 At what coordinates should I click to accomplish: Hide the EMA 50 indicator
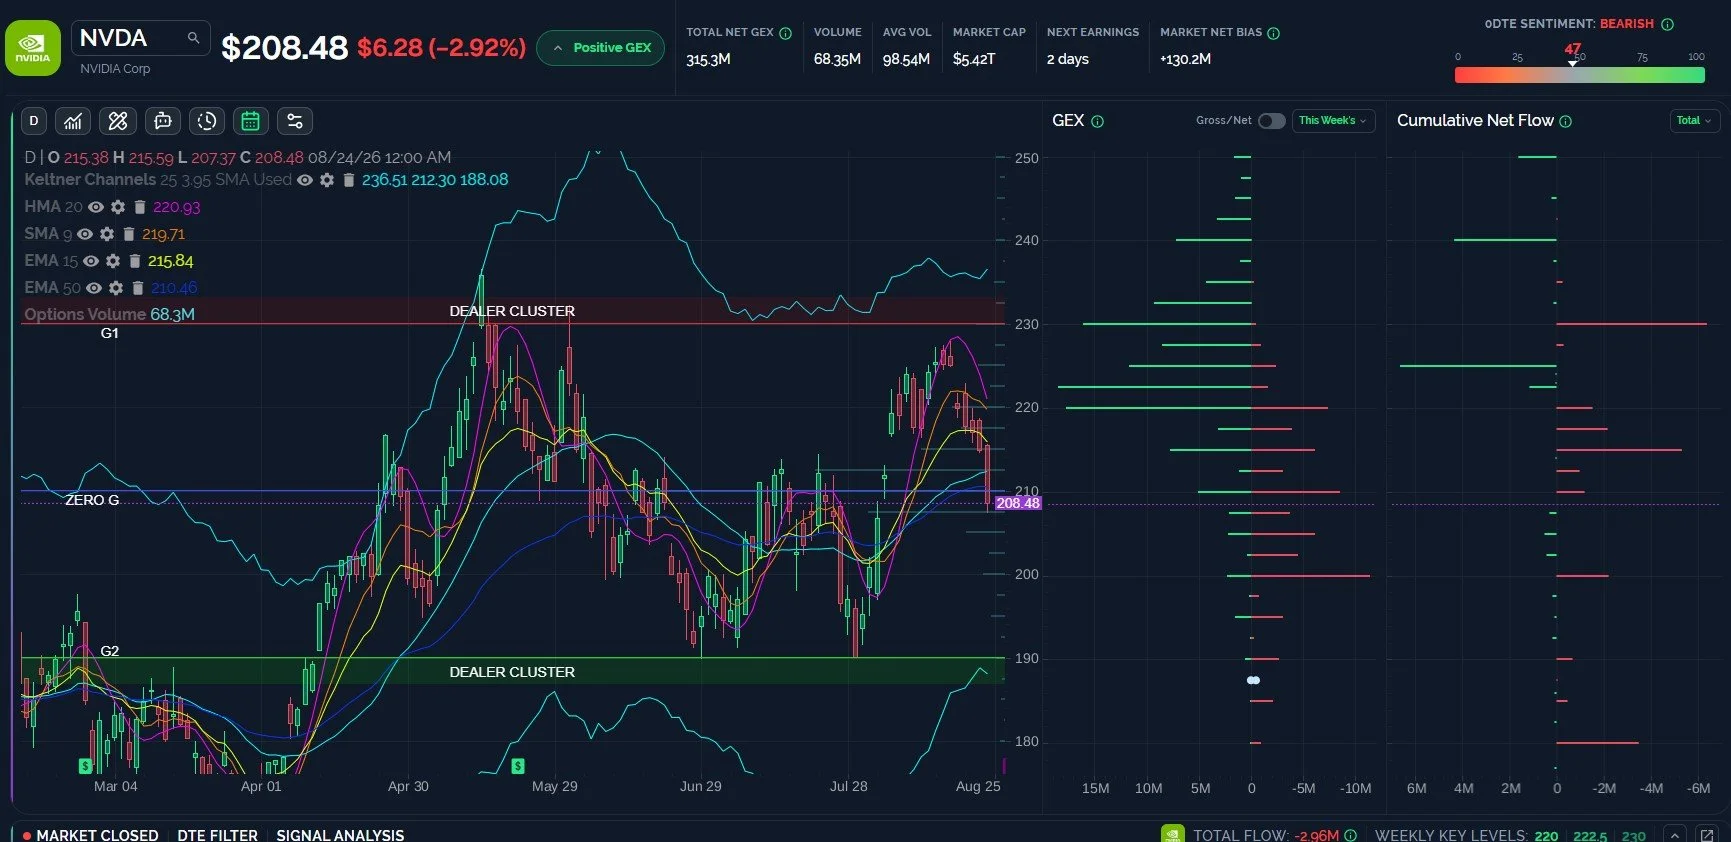94,288
